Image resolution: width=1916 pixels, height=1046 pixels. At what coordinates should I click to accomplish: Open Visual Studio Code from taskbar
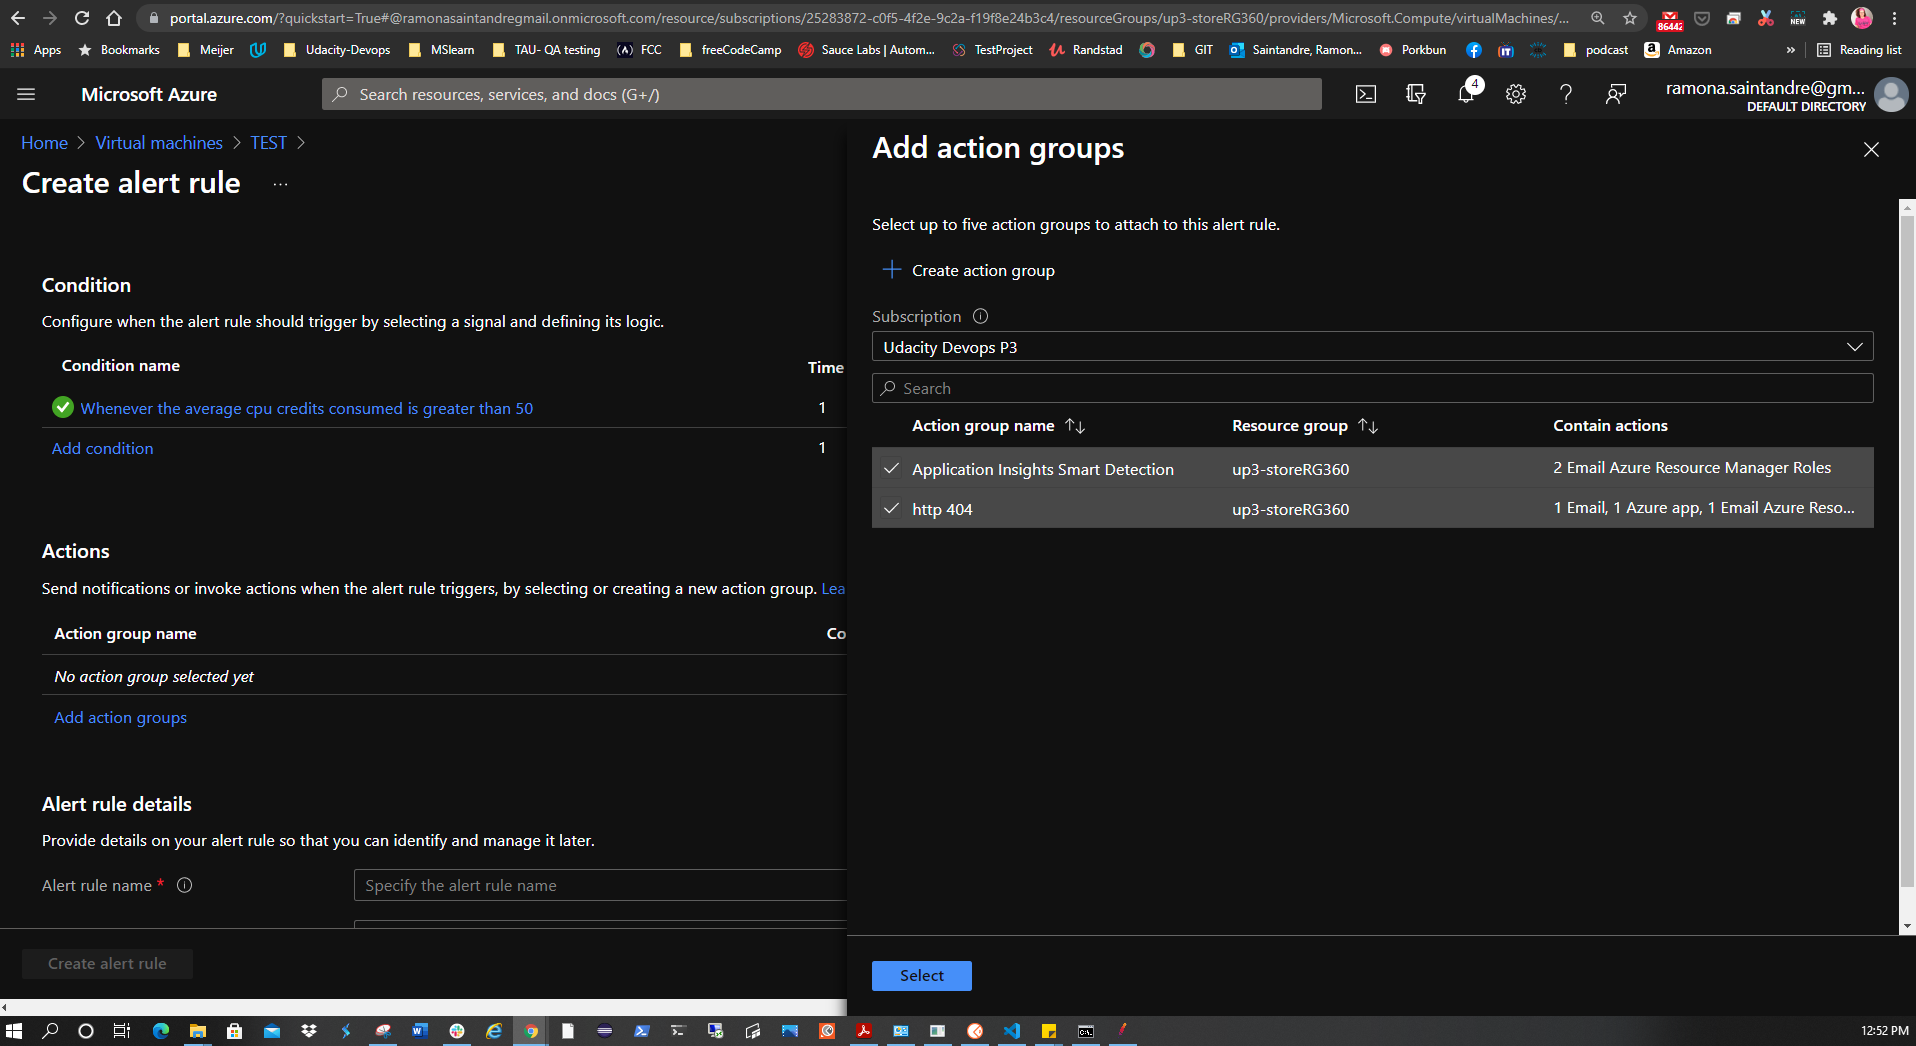1012,1031
